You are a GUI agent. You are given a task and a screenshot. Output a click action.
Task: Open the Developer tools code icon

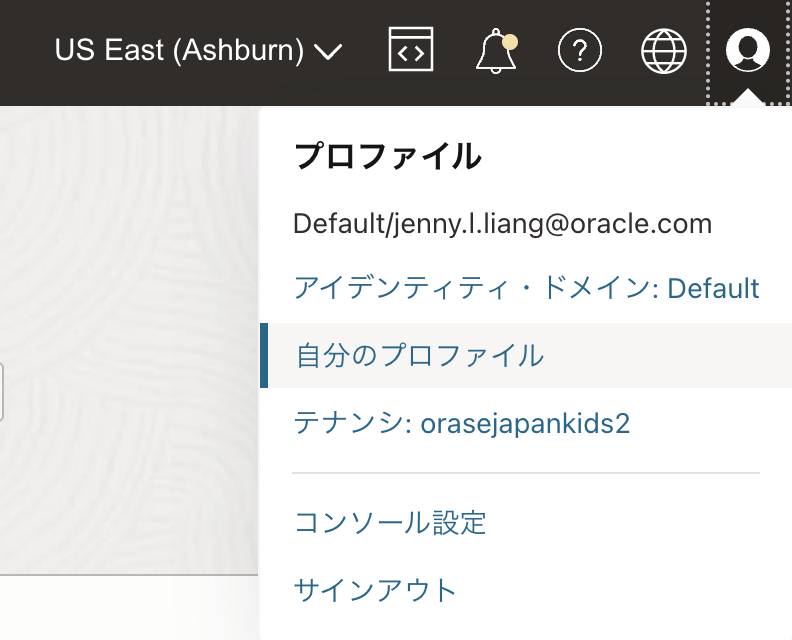tap(411, 50)
